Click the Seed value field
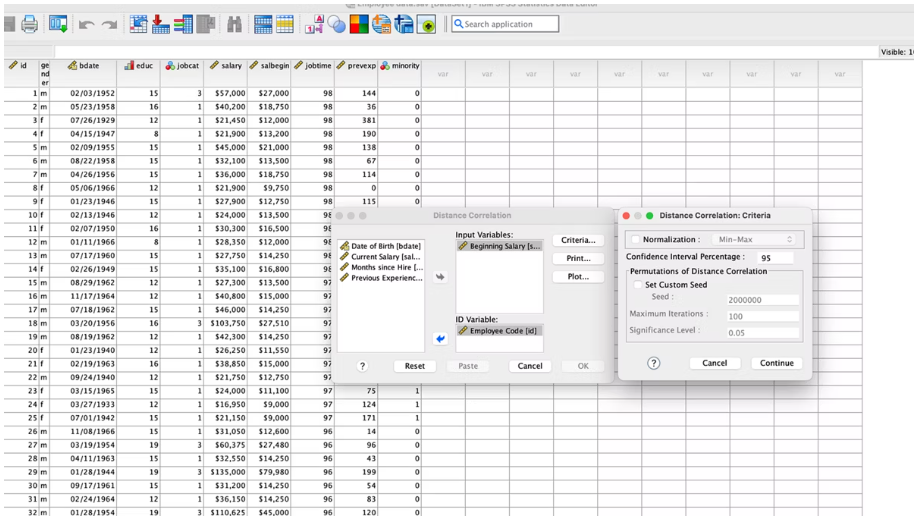 click(x=763, y=300)
